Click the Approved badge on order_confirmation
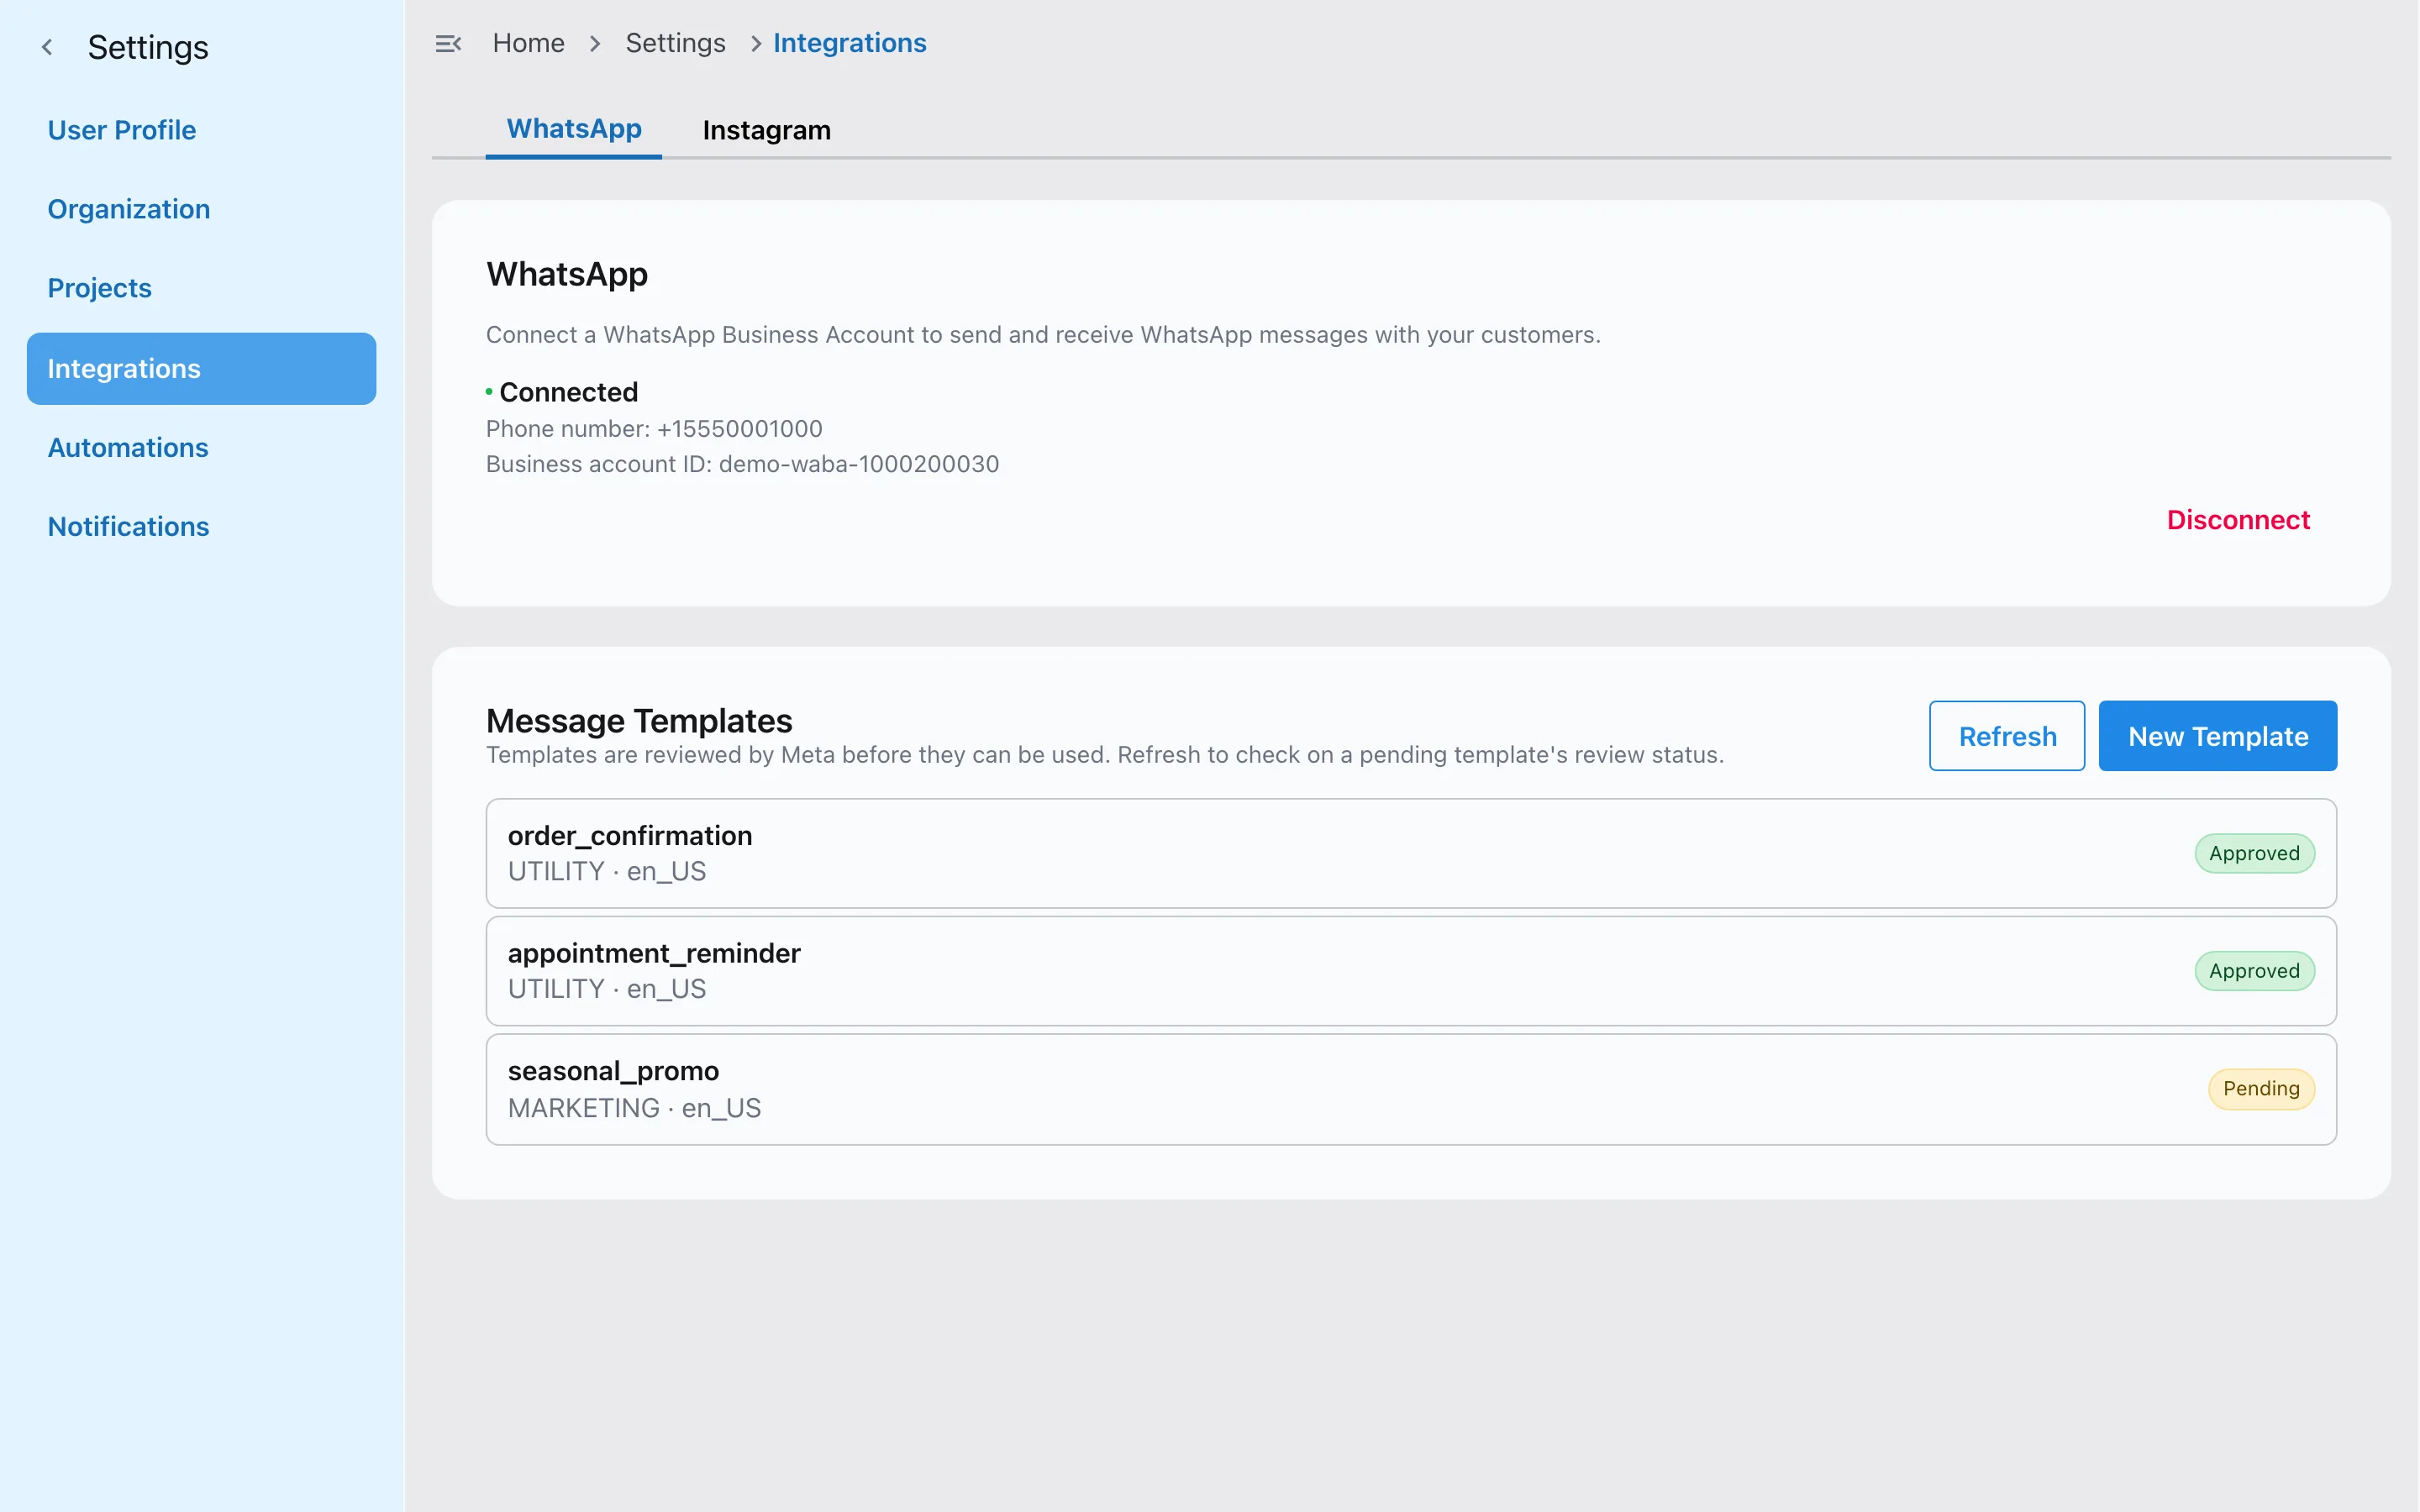This screenshot has width=2420, height=1512. point(2254,853)
